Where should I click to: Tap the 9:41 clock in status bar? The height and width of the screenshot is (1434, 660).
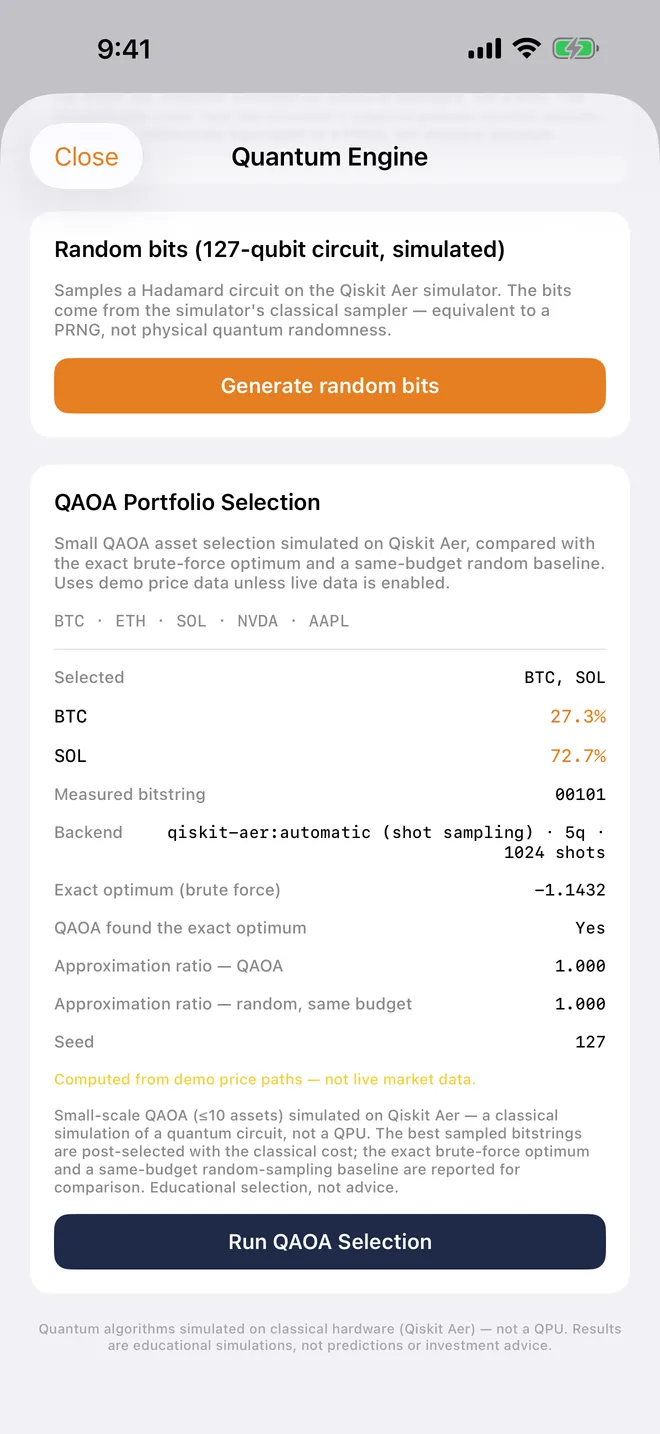124,49
